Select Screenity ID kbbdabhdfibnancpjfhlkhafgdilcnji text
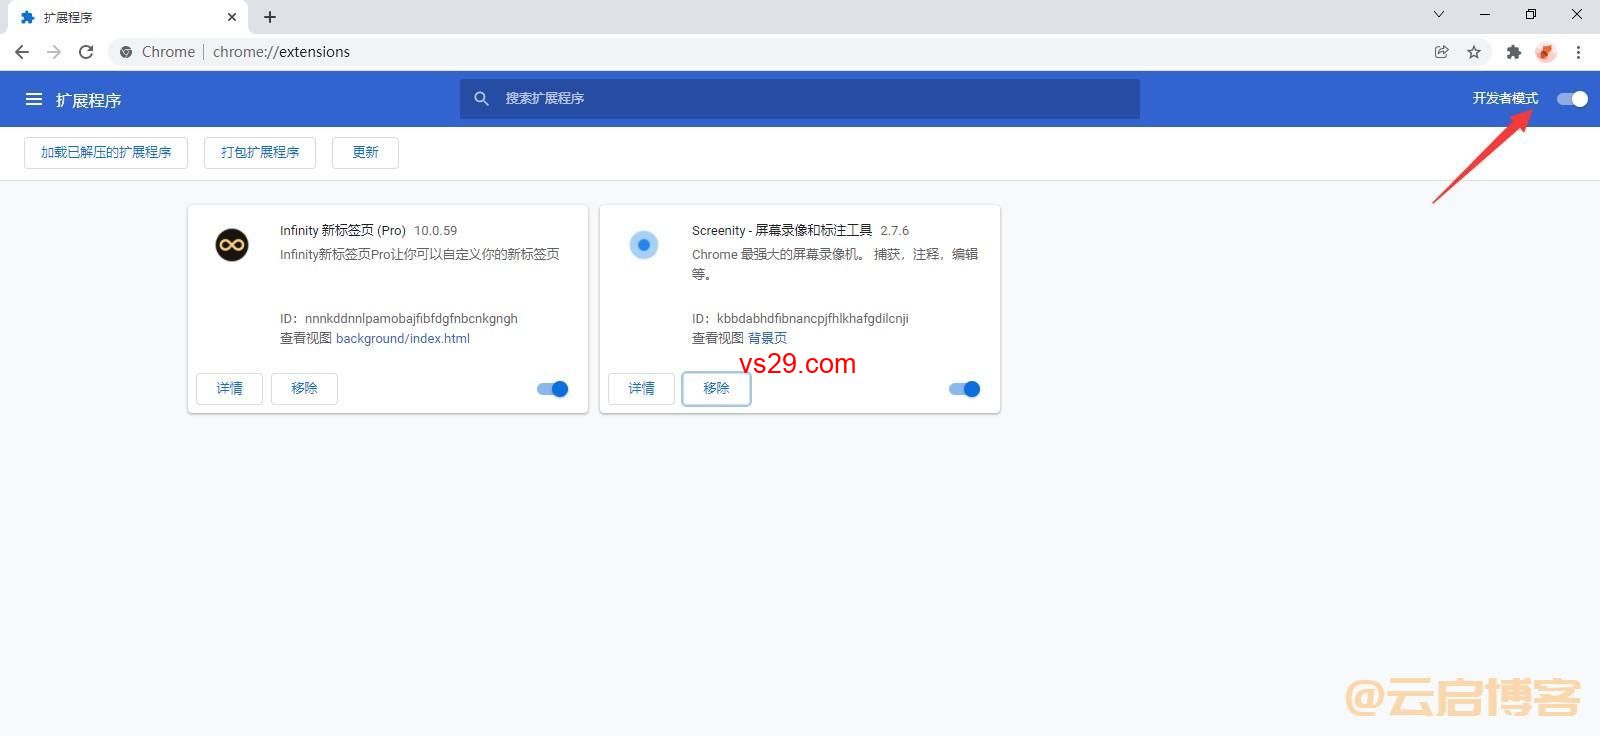The width and height of the screenshot is (1600, 736). click(812, 318)
